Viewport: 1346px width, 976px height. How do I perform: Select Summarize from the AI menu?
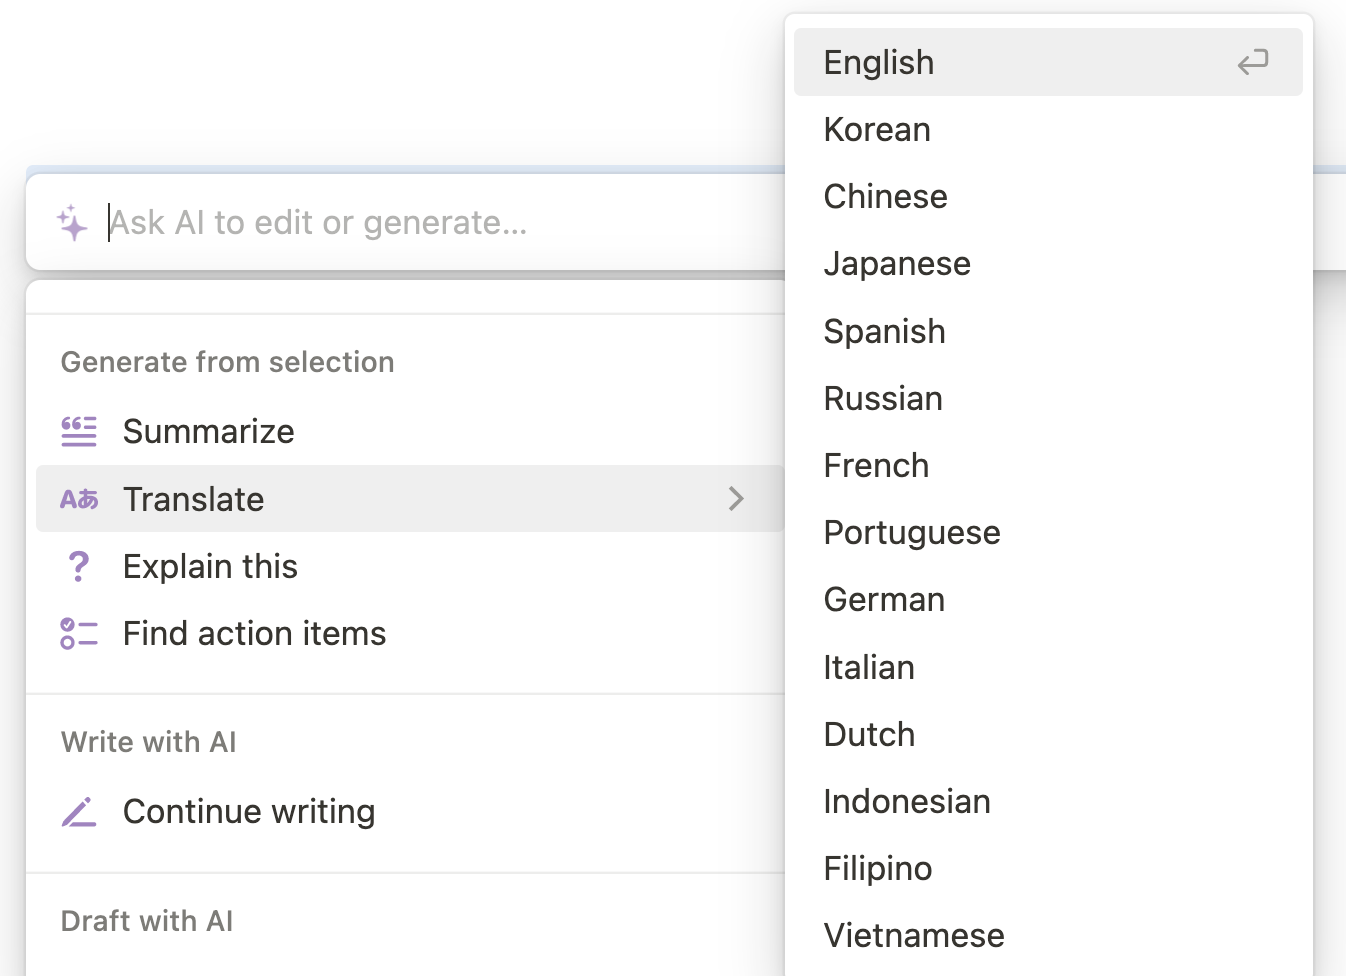(x=208, y=431)
